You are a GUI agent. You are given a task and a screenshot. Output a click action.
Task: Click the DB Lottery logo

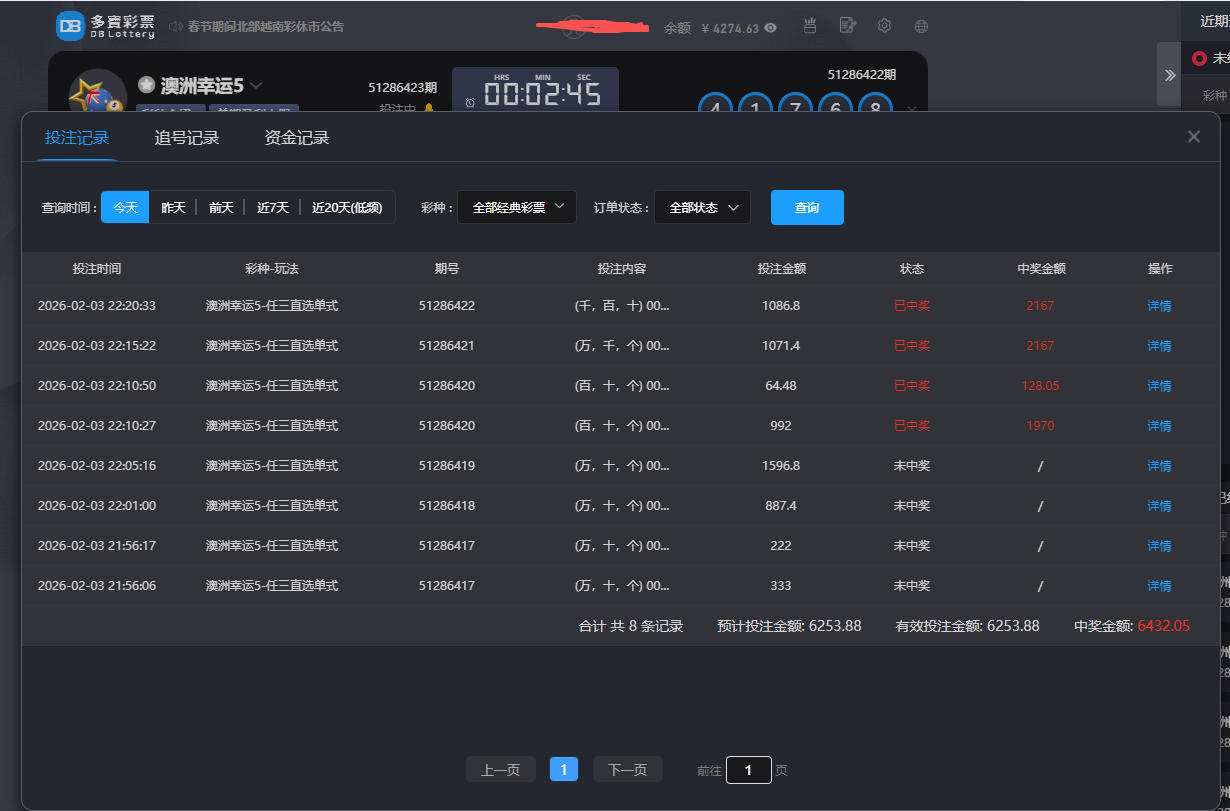[105, 27]
